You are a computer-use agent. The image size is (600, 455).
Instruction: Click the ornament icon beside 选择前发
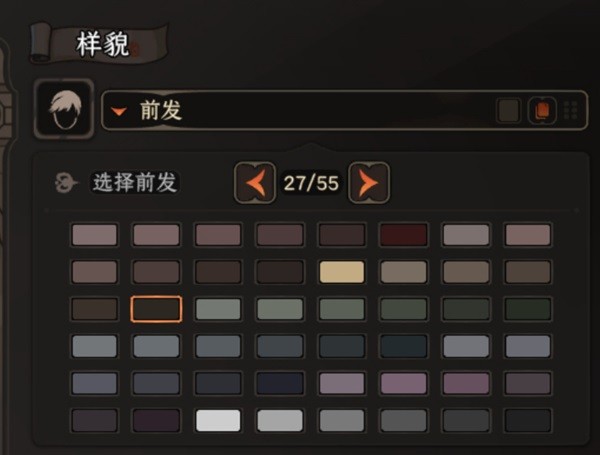[x=66, y=183]
